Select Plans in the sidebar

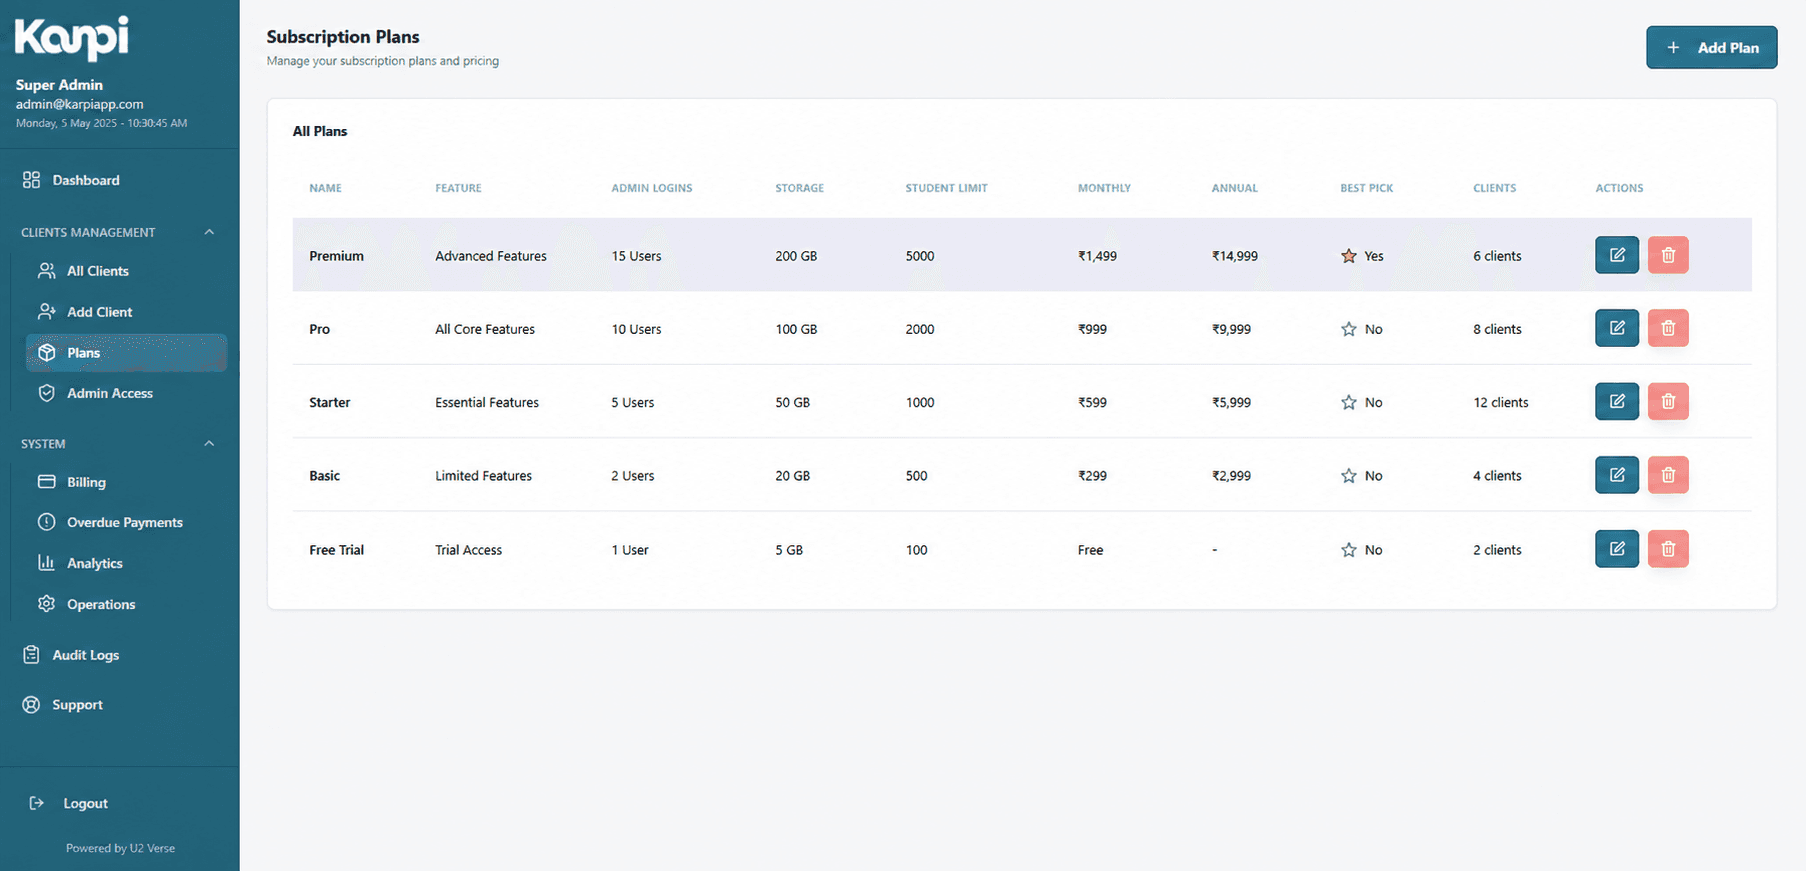126,353
